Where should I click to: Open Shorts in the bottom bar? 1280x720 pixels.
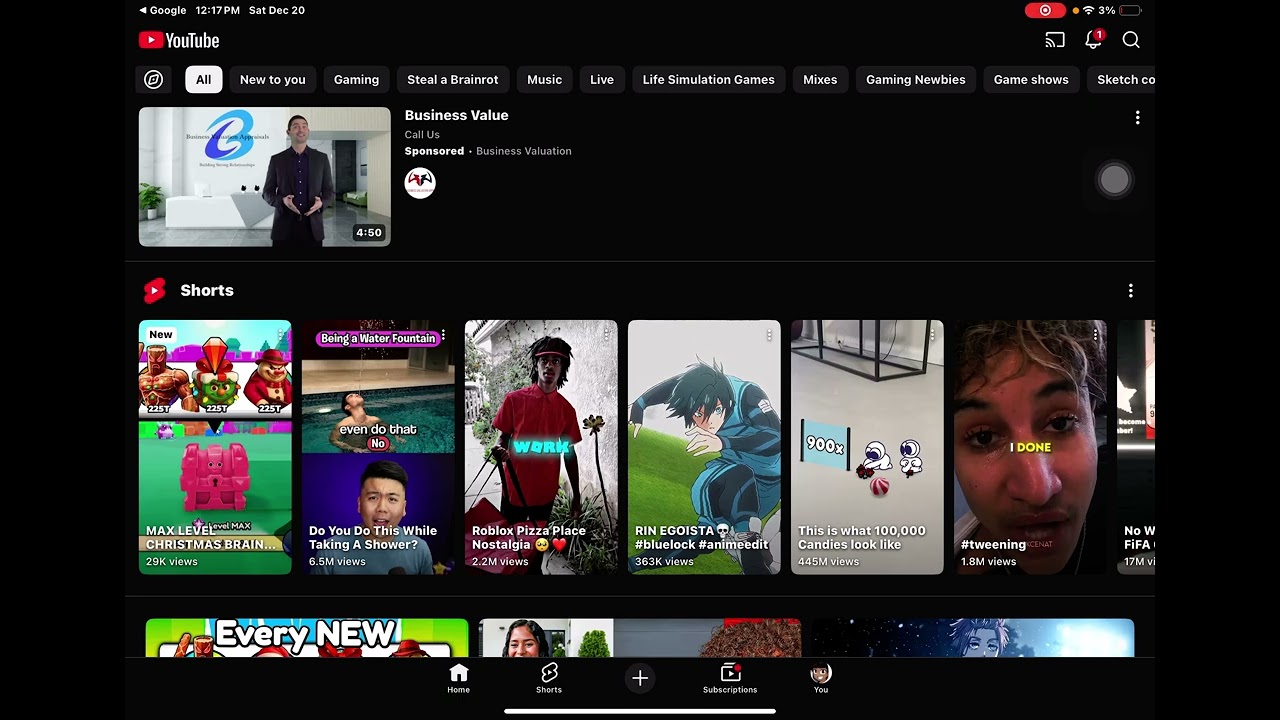click(549, 678)
